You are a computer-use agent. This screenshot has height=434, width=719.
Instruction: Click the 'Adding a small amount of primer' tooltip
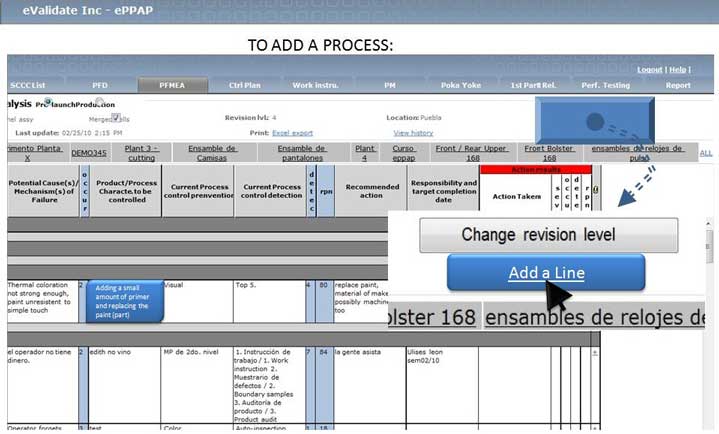tap(125, 301)
